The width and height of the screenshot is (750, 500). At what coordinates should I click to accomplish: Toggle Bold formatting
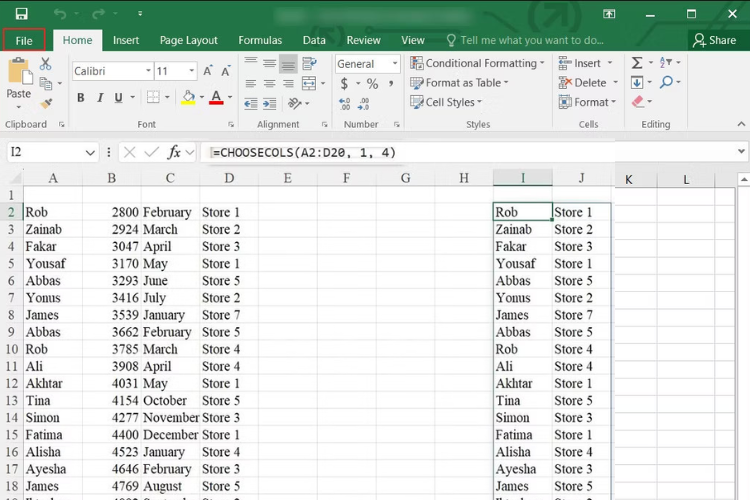point(81,98)
